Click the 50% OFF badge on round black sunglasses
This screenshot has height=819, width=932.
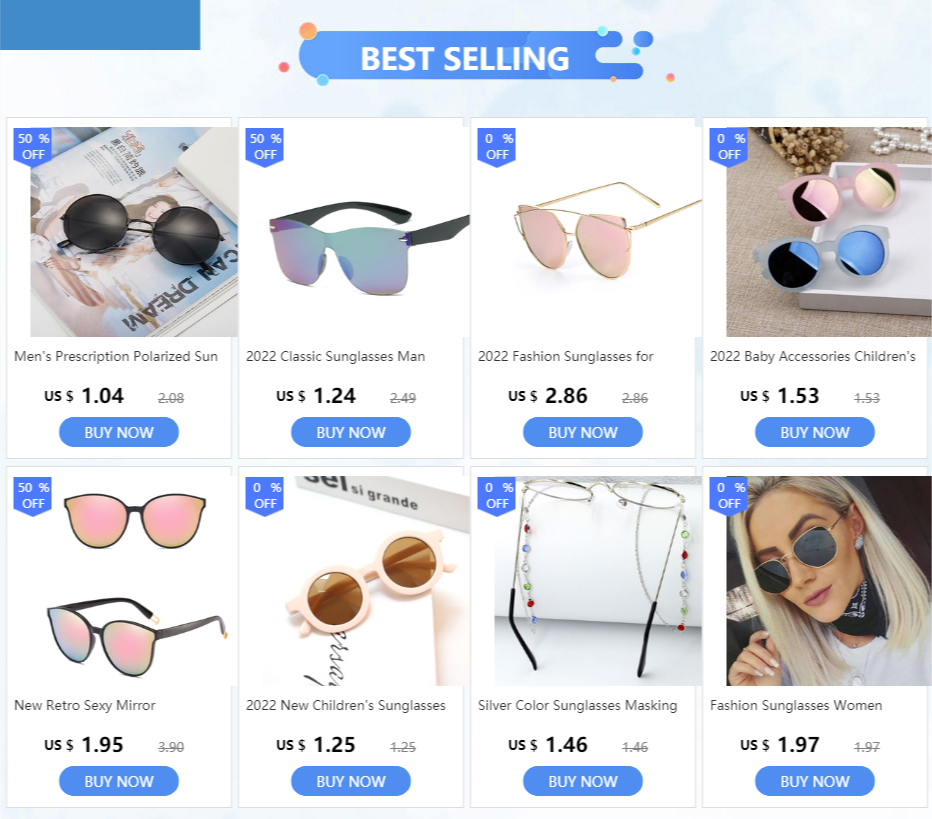pyautogui.click(x=33, y=147)
